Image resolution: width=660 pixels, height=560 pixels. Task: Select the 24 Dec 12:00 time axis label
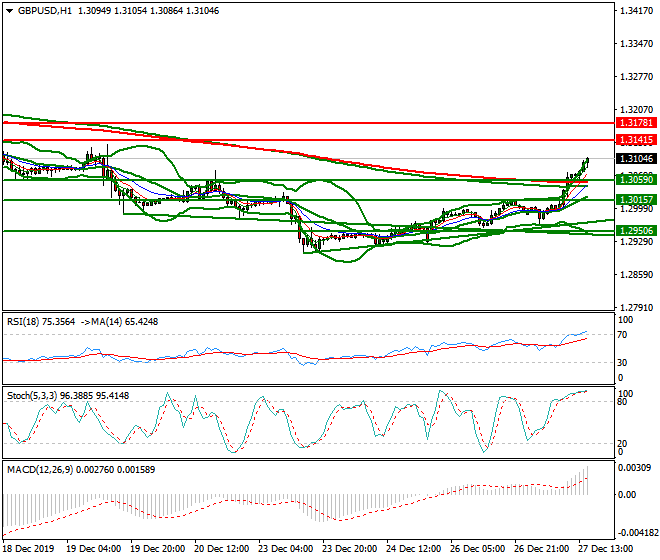pos(413,549)
